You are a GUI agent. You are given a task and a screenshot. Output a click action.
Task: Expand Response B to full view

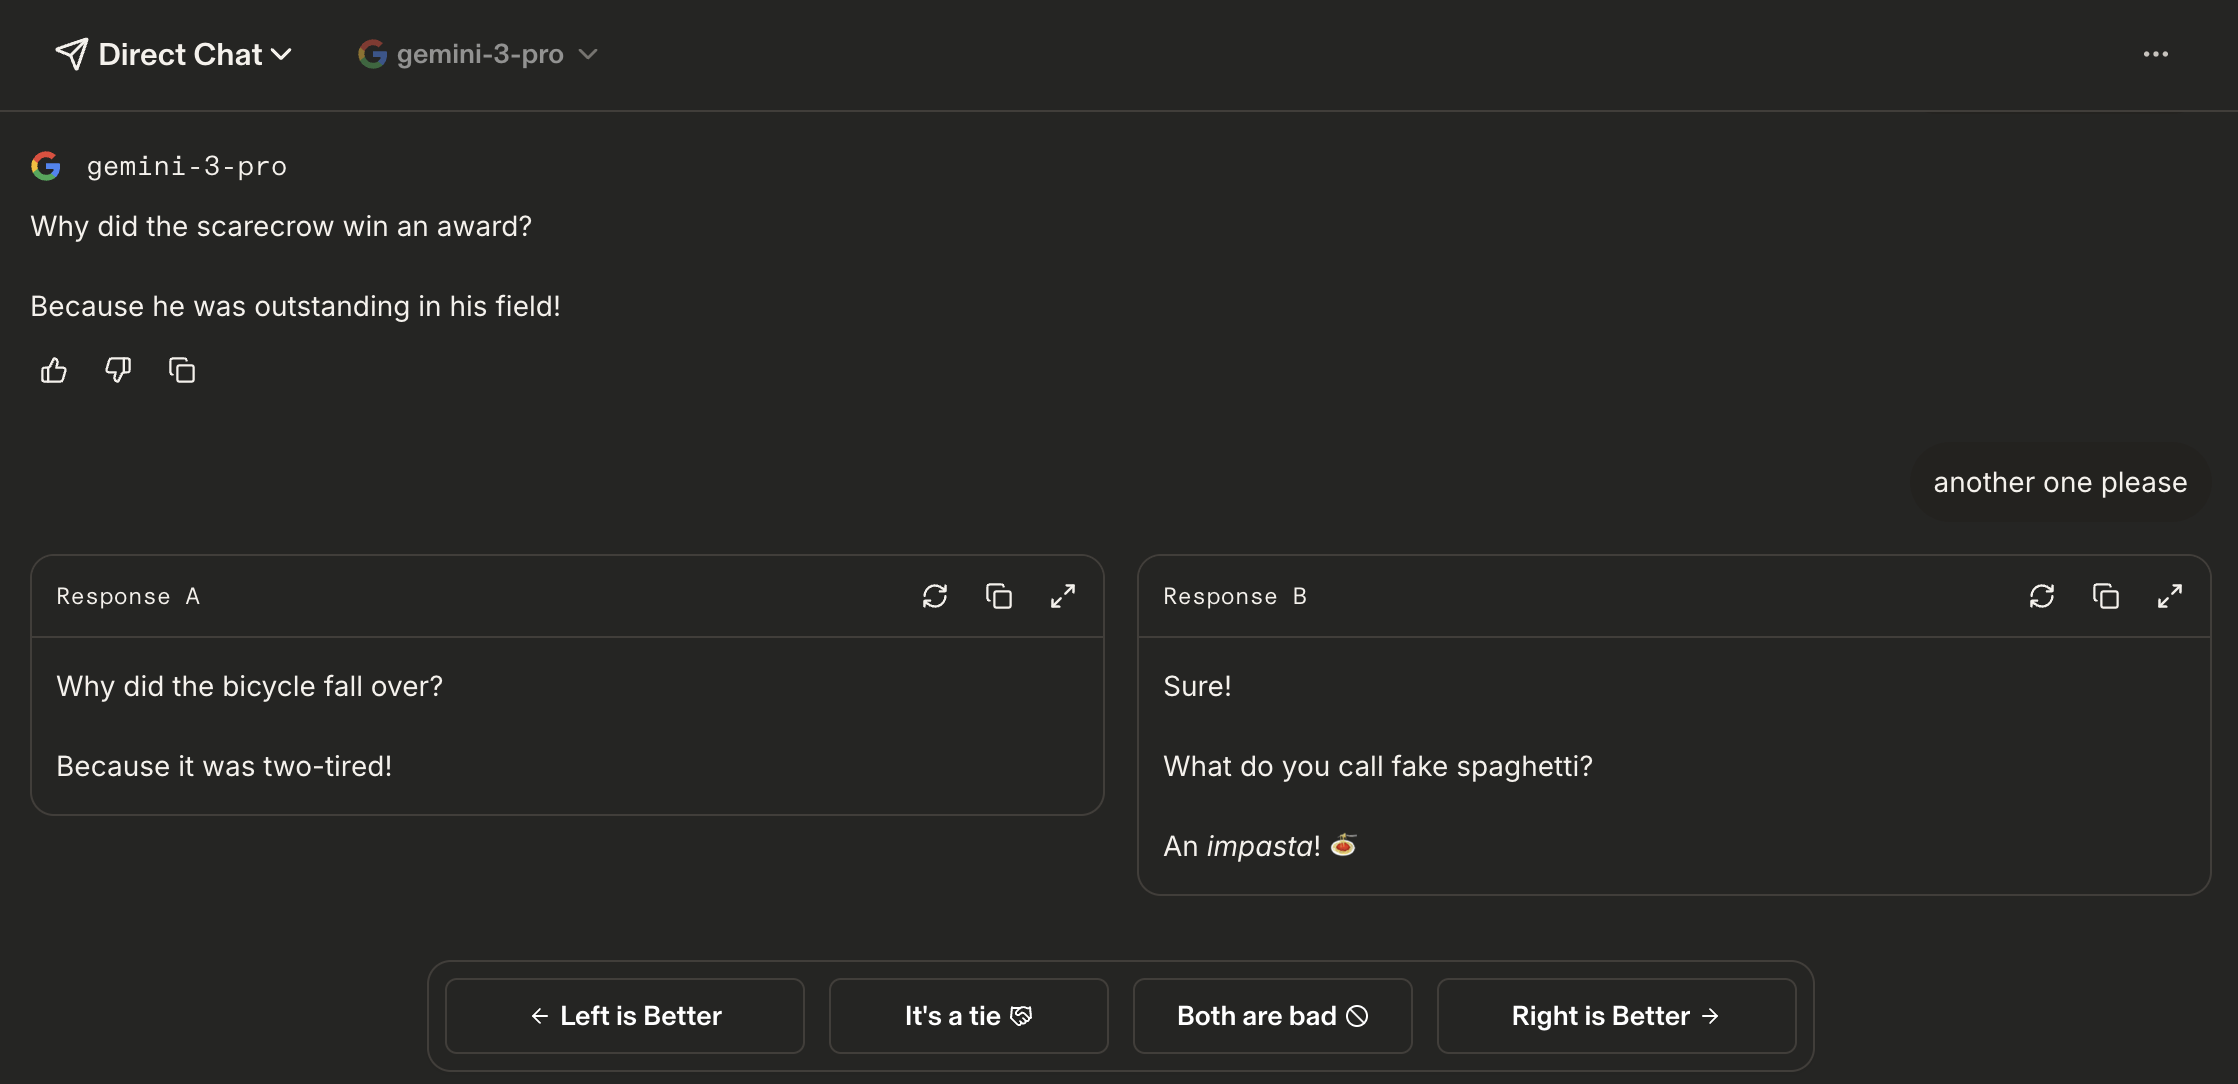coord(2170,597)
